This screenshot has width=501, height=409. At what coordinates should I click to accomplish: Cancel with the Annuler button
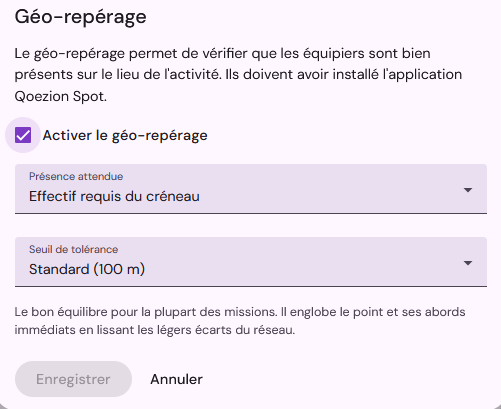coord(176,379)
